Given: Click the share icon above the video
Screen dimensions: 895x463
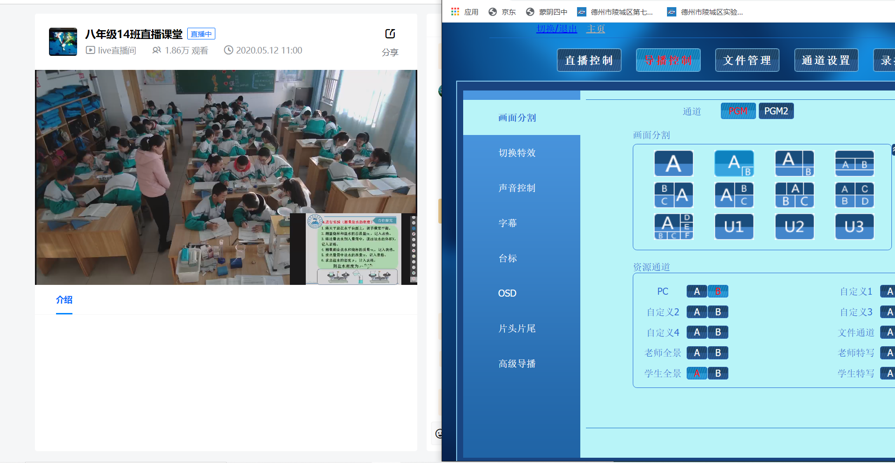Looking at the screenshot, I should 390,35.
